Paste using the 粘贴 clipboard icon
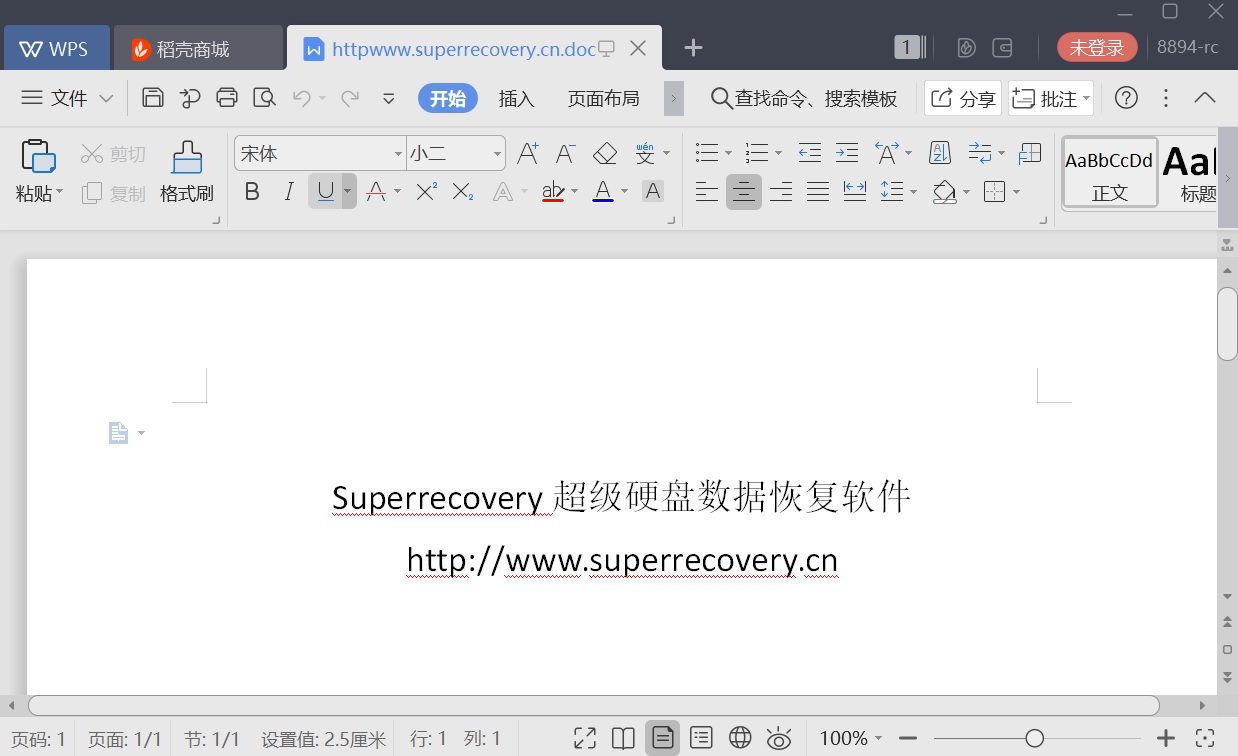Screen dimensions: 1238x756 [37, 157]
